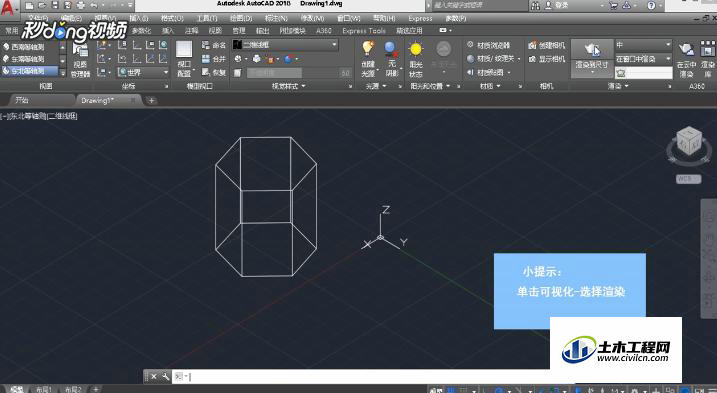
Task: Open the Dimension (标注) menu
Action: 276,18
